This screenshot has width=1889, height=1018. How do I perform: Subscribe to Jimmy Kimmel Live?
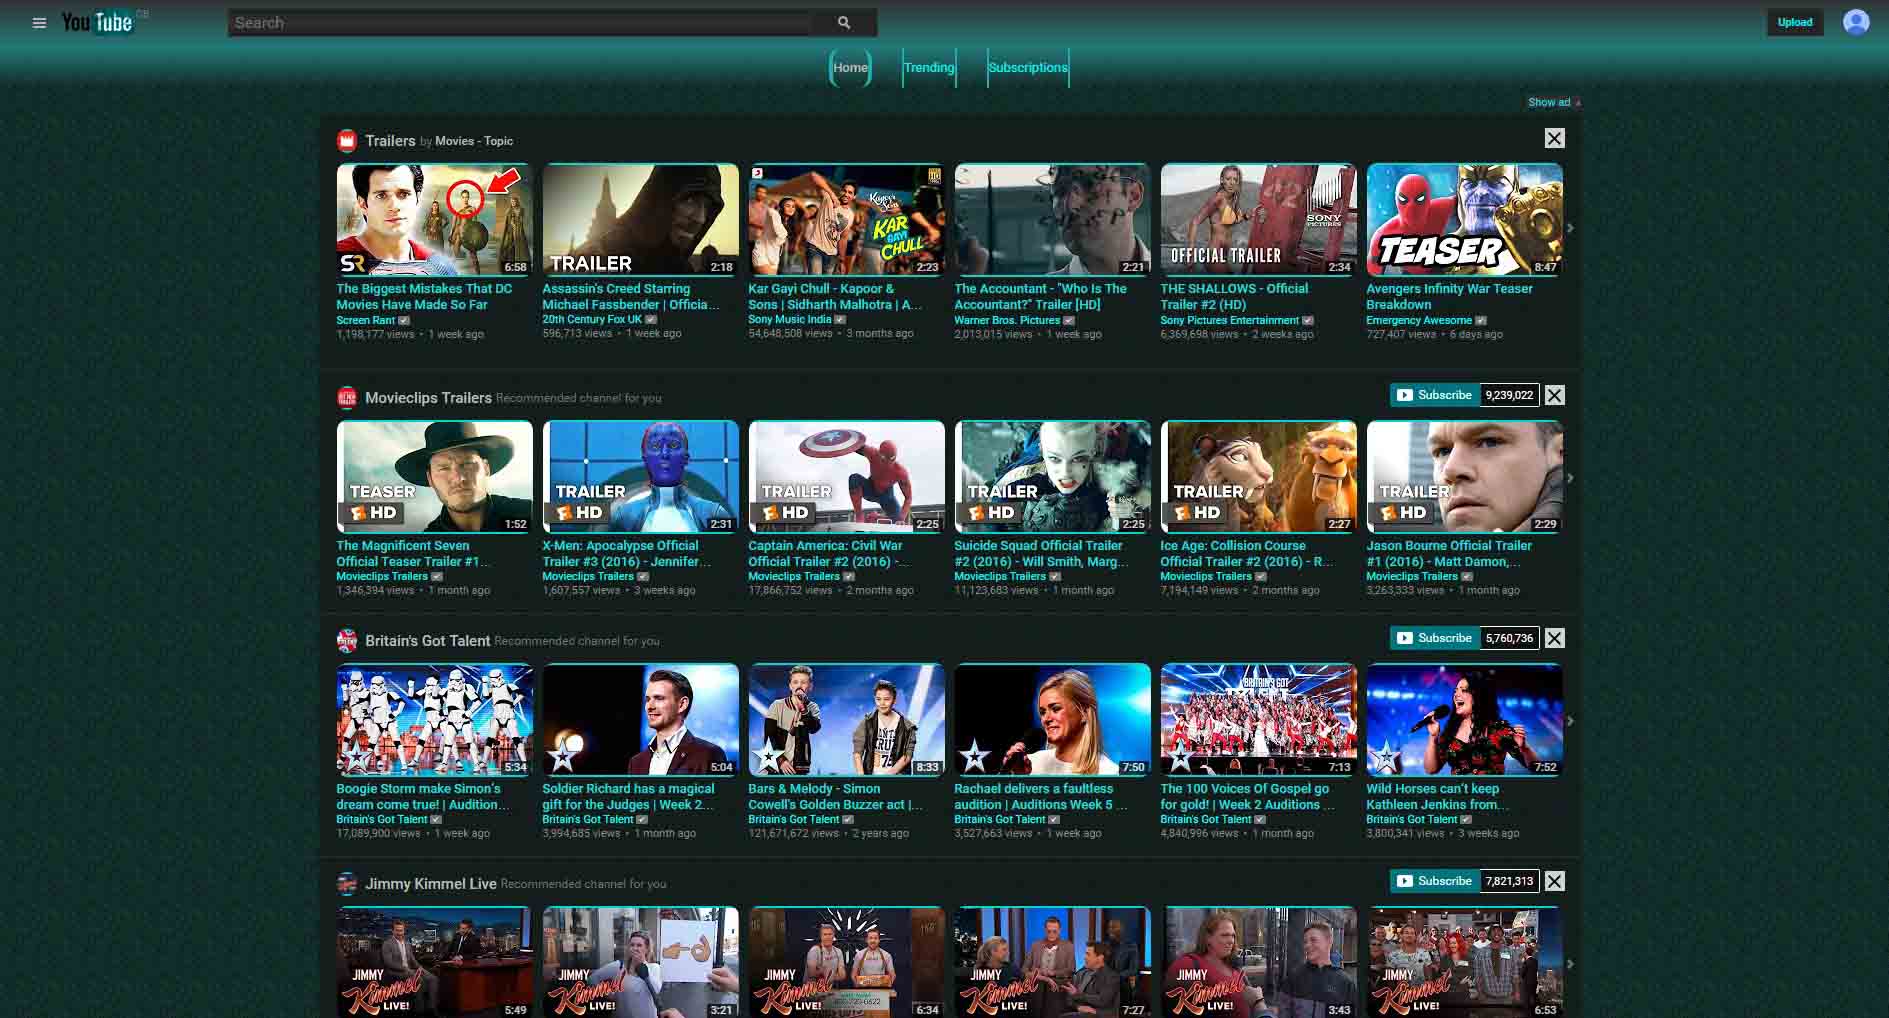1434,881
